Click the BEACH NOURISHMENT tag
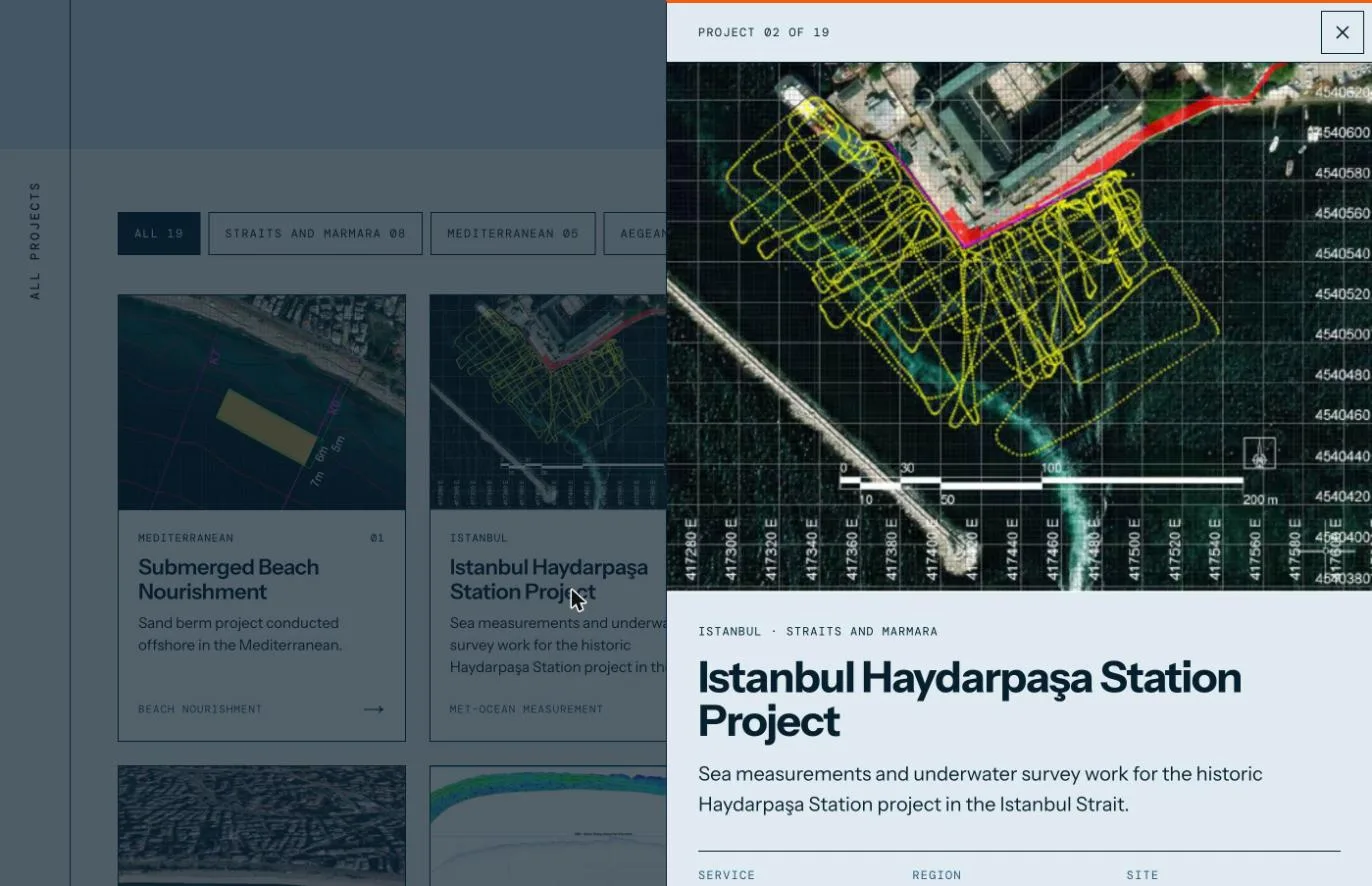 [200, 709]
